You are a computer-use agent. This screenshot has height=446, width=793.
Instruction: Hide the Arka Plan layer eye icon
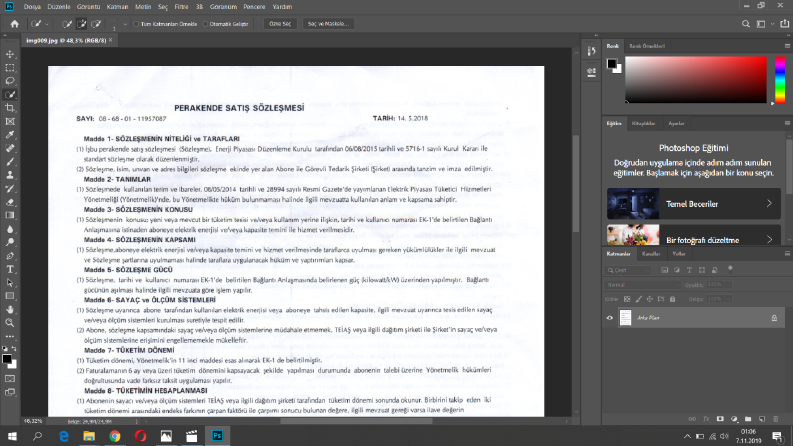point(610,318)
